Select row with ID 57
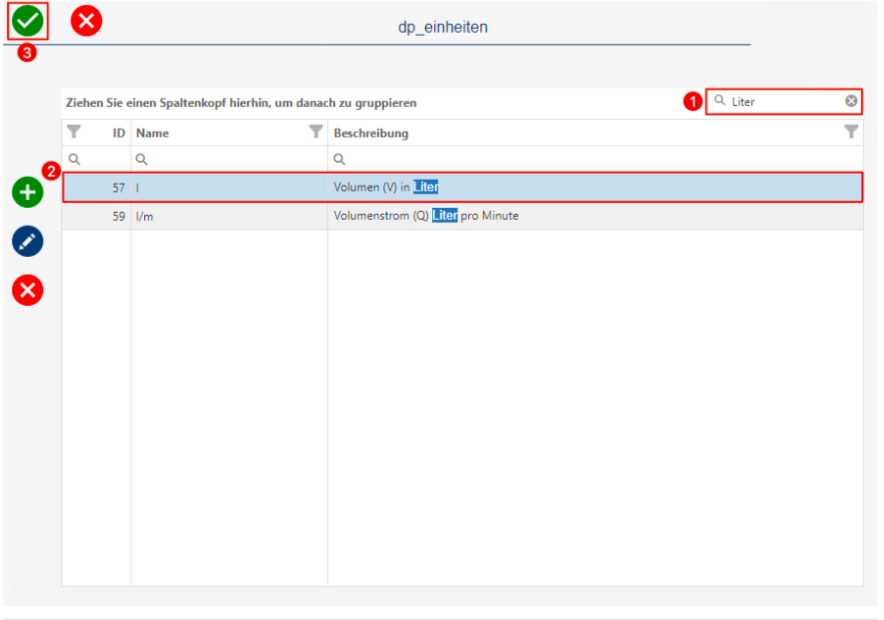 [x=462, y=187]
